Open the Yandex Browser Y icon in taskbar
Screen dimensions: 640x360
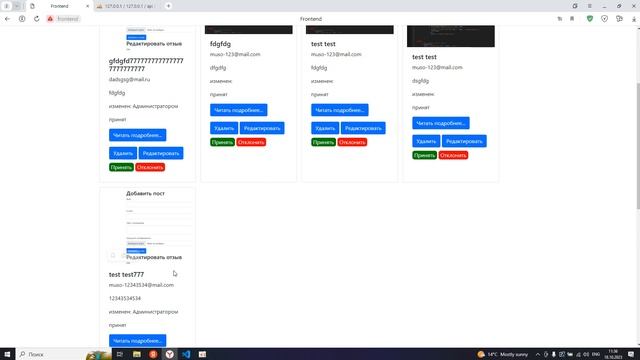pos(169,354)
